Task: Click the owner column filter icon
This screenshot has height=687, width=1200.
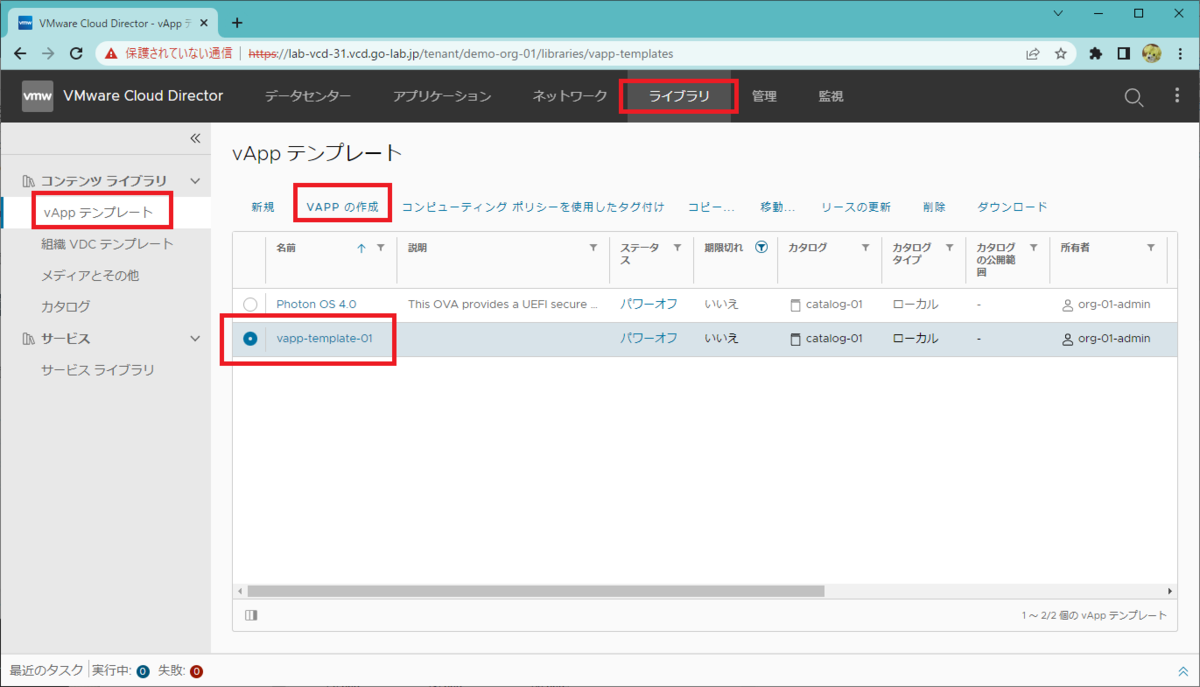Action: (1151, 248)
